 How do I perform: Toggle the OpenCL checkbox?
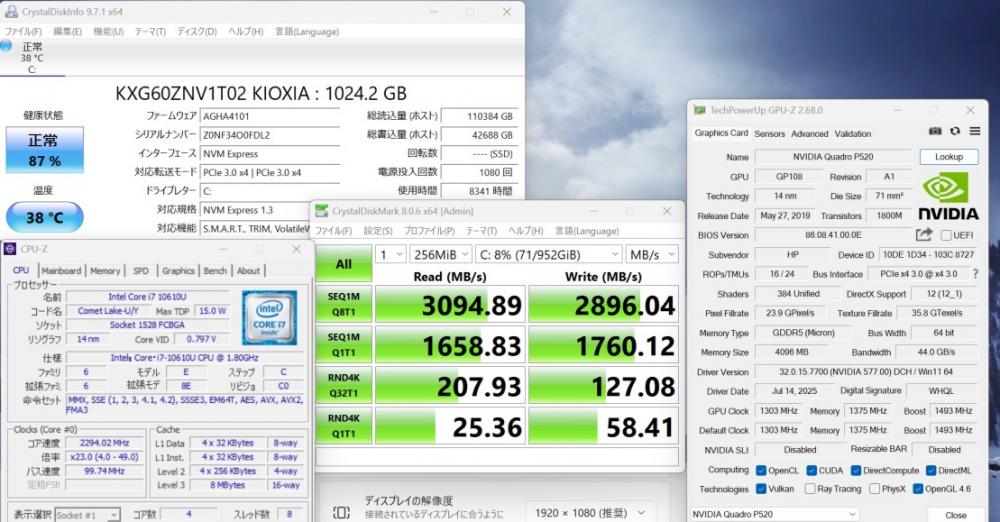761,470
